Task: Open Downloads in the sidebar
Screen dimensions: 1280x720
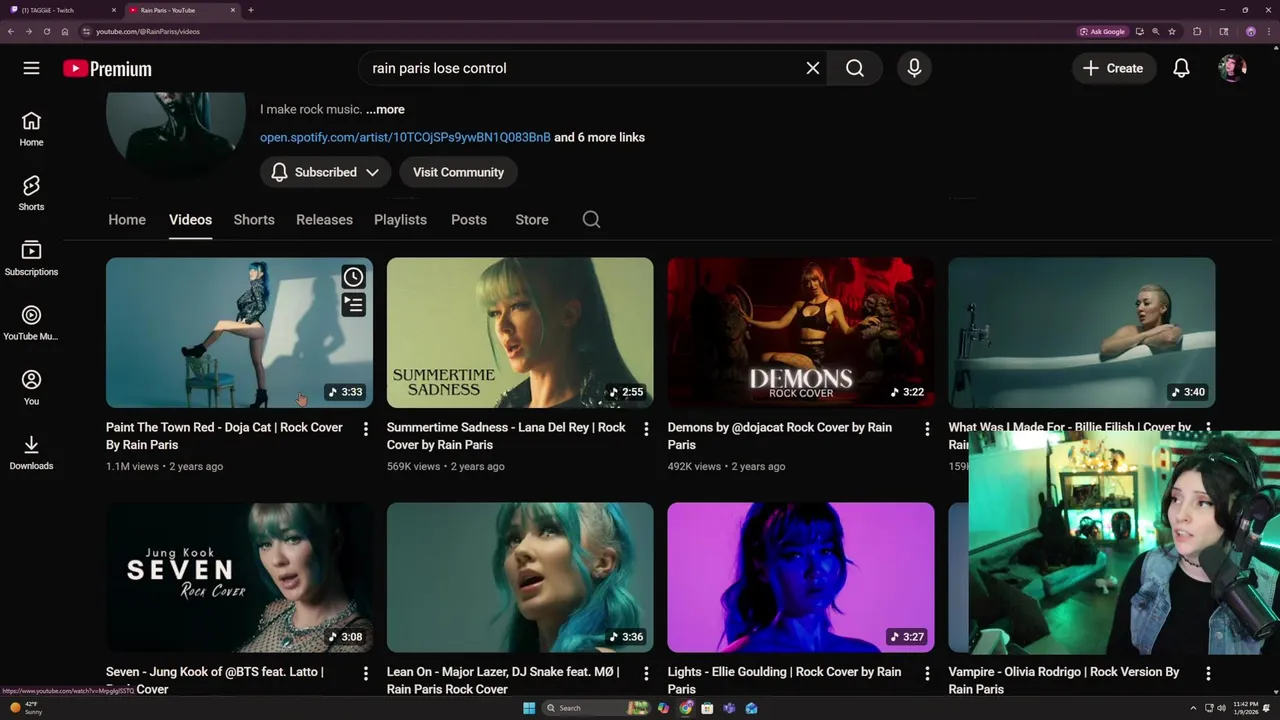Action: coord(31,453)
